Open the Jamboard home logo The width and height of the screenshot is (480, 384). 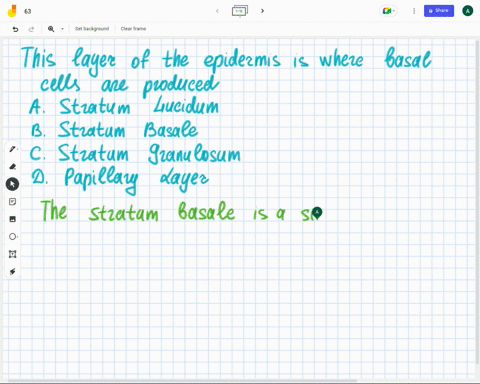click(12, 11)
